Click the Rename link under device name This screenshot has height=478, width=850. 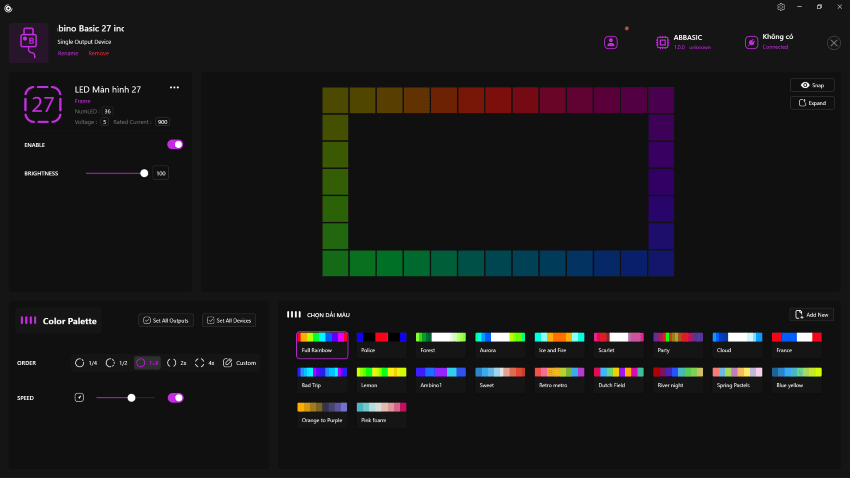pyautogui.click(x=68, y=53)
